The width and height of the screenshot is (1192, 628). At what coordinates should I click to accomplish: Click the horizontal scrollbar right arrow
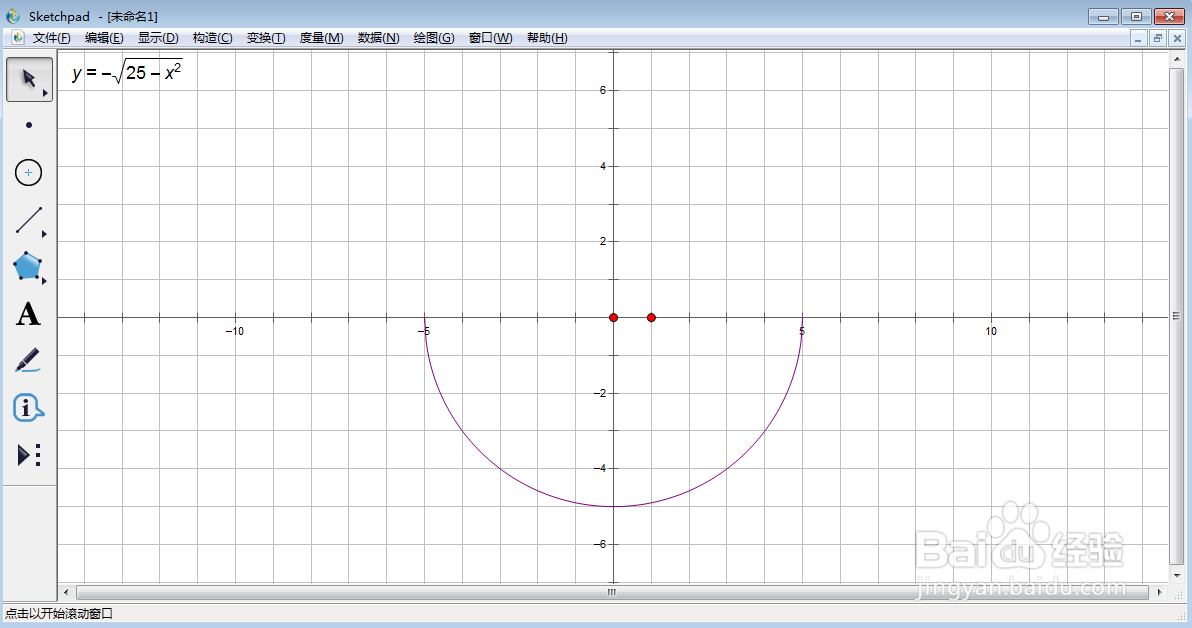point(1159,592)
